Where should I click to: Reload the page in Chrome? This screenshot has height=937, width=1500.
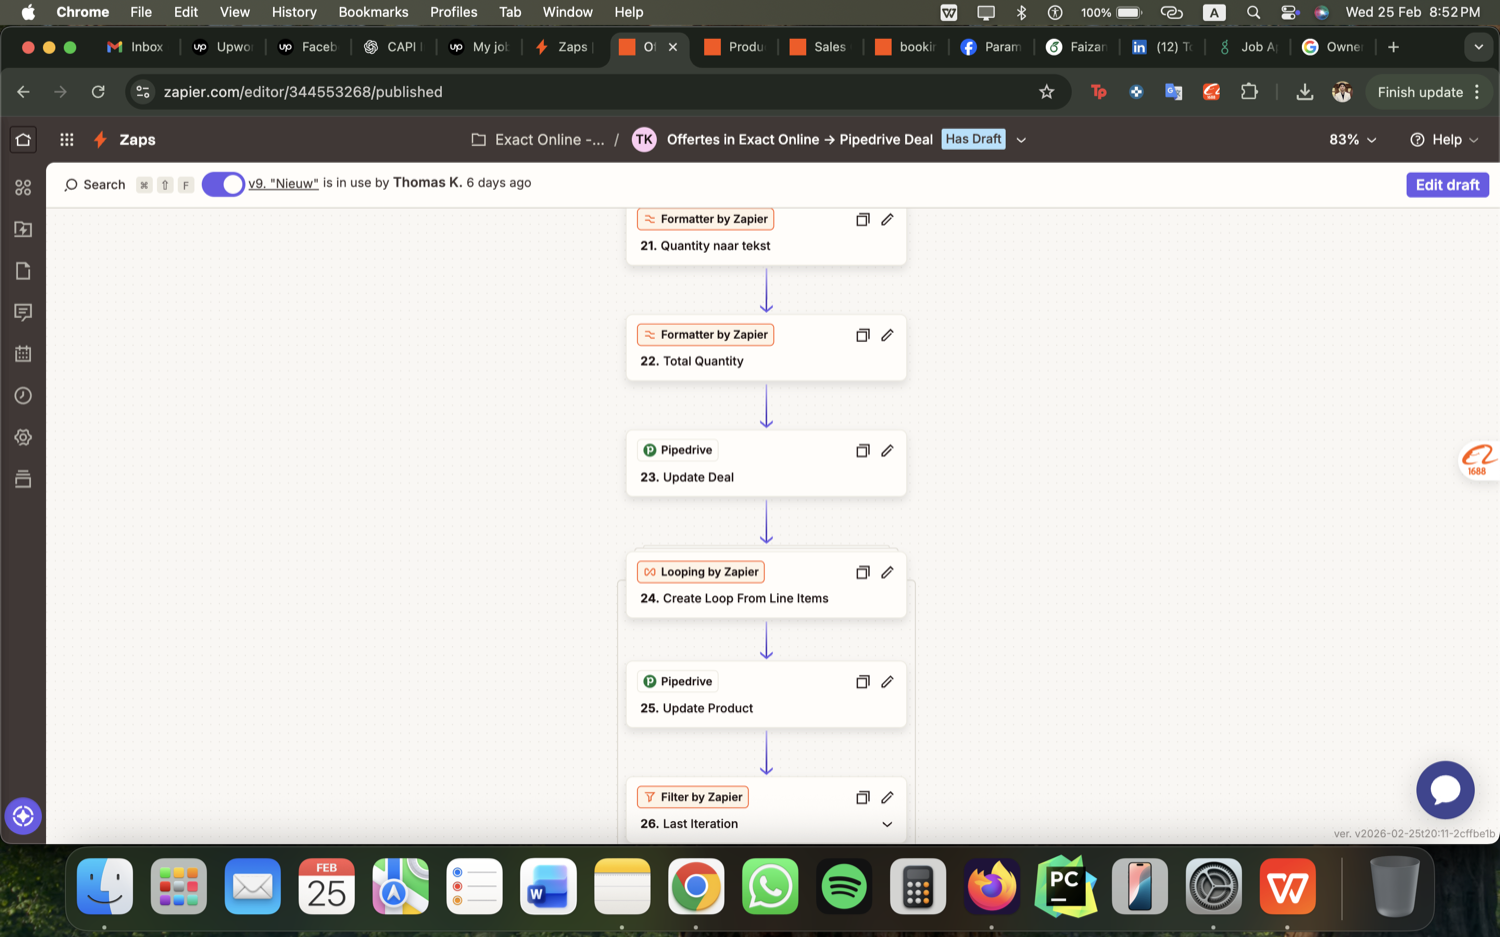[98, 92]
